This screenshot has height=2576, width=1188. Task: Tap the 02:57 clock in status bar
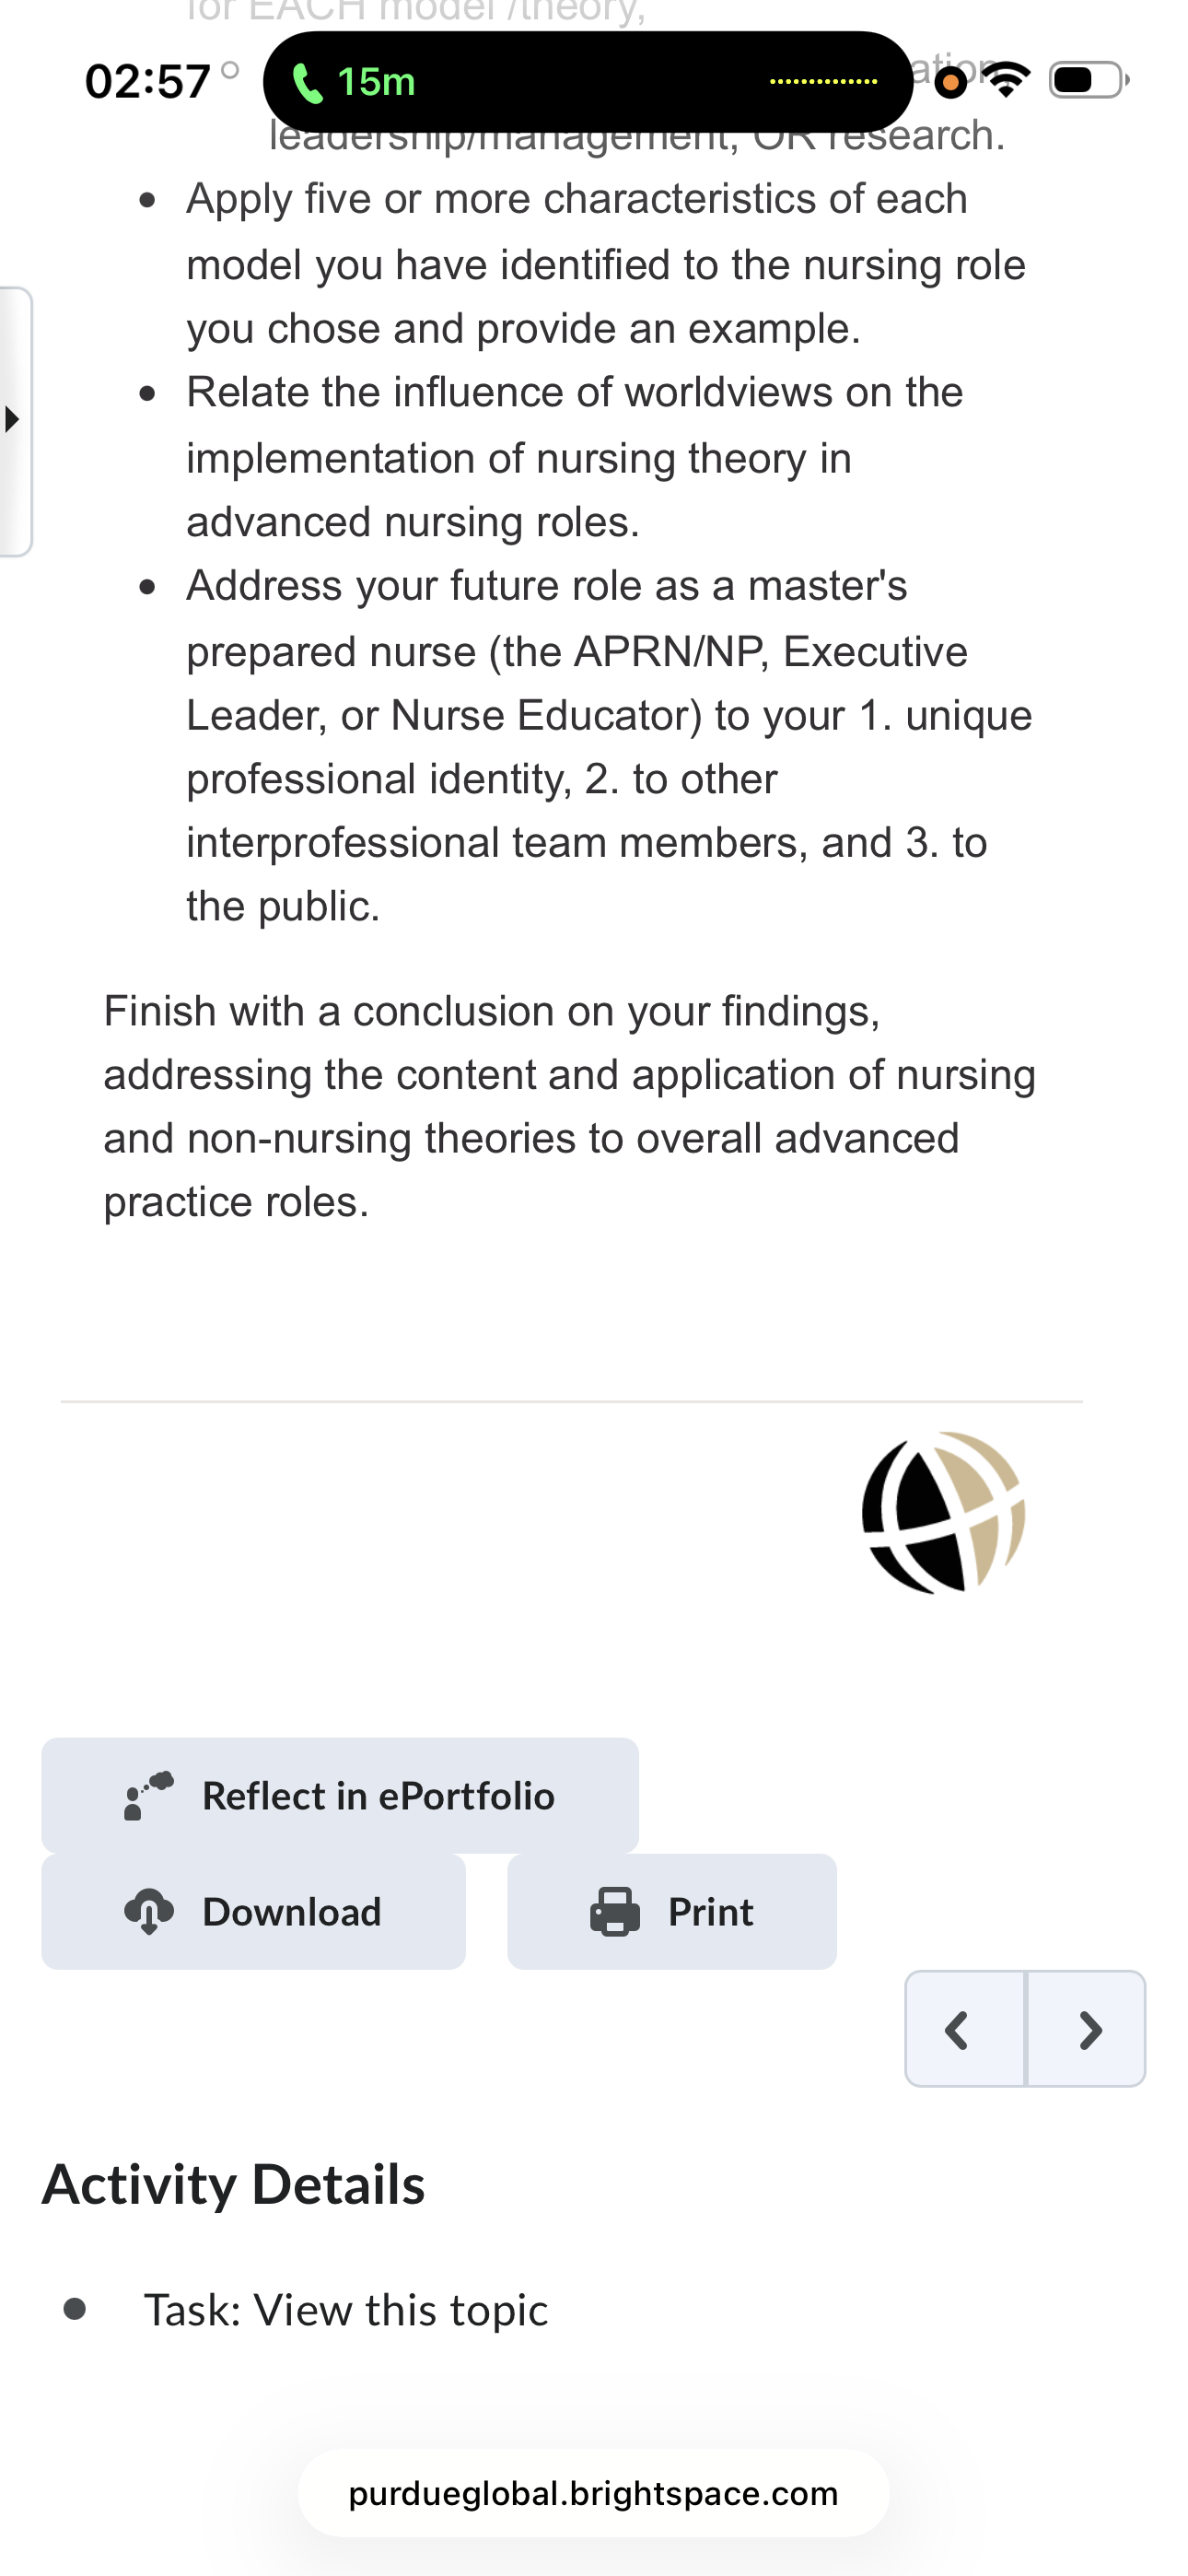tap(148, 82)
